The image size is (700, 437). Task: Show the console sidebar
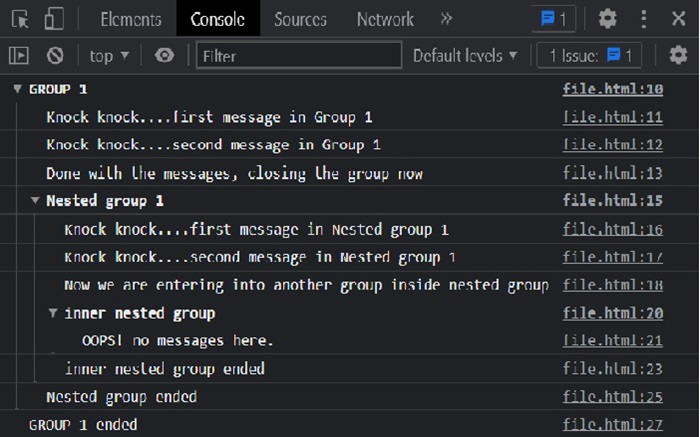click(19, 56)
